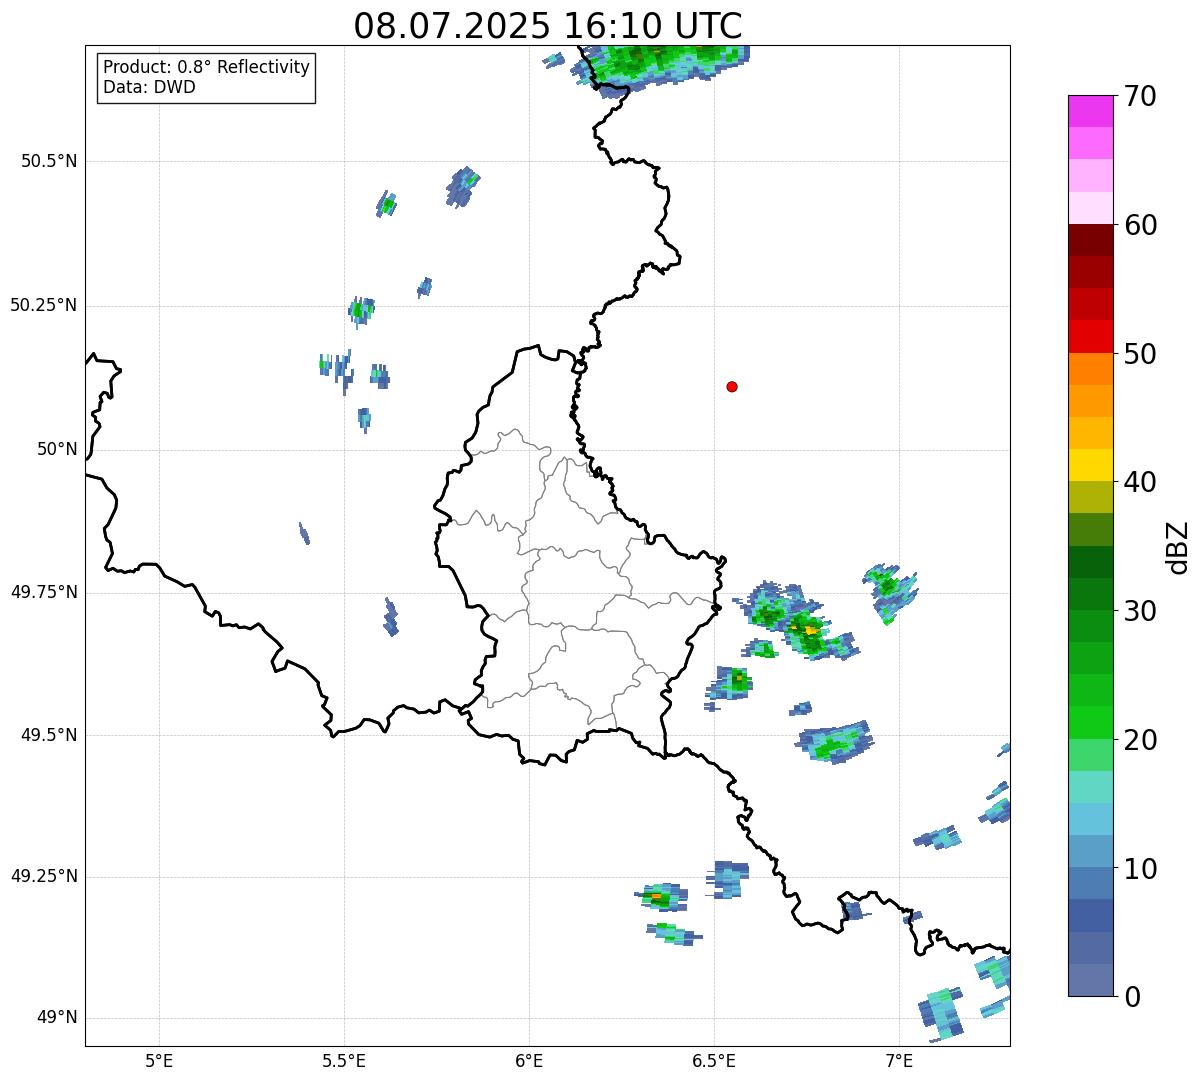The image size is (1202, 1081).
Task: Click the 5.5°E longitude label
Action: pyautogui.click(x=344, y=1060)
